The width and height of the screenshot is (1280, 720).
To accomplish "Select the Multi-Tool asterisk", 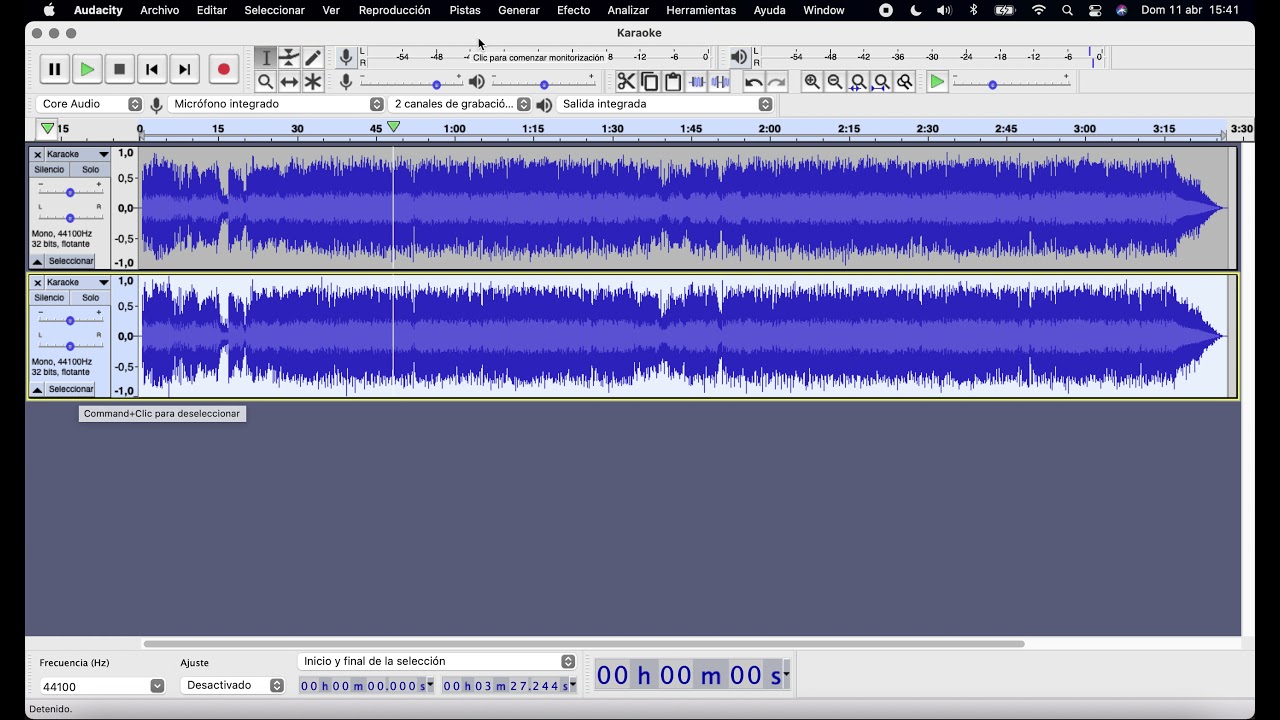I will [313, 82].
